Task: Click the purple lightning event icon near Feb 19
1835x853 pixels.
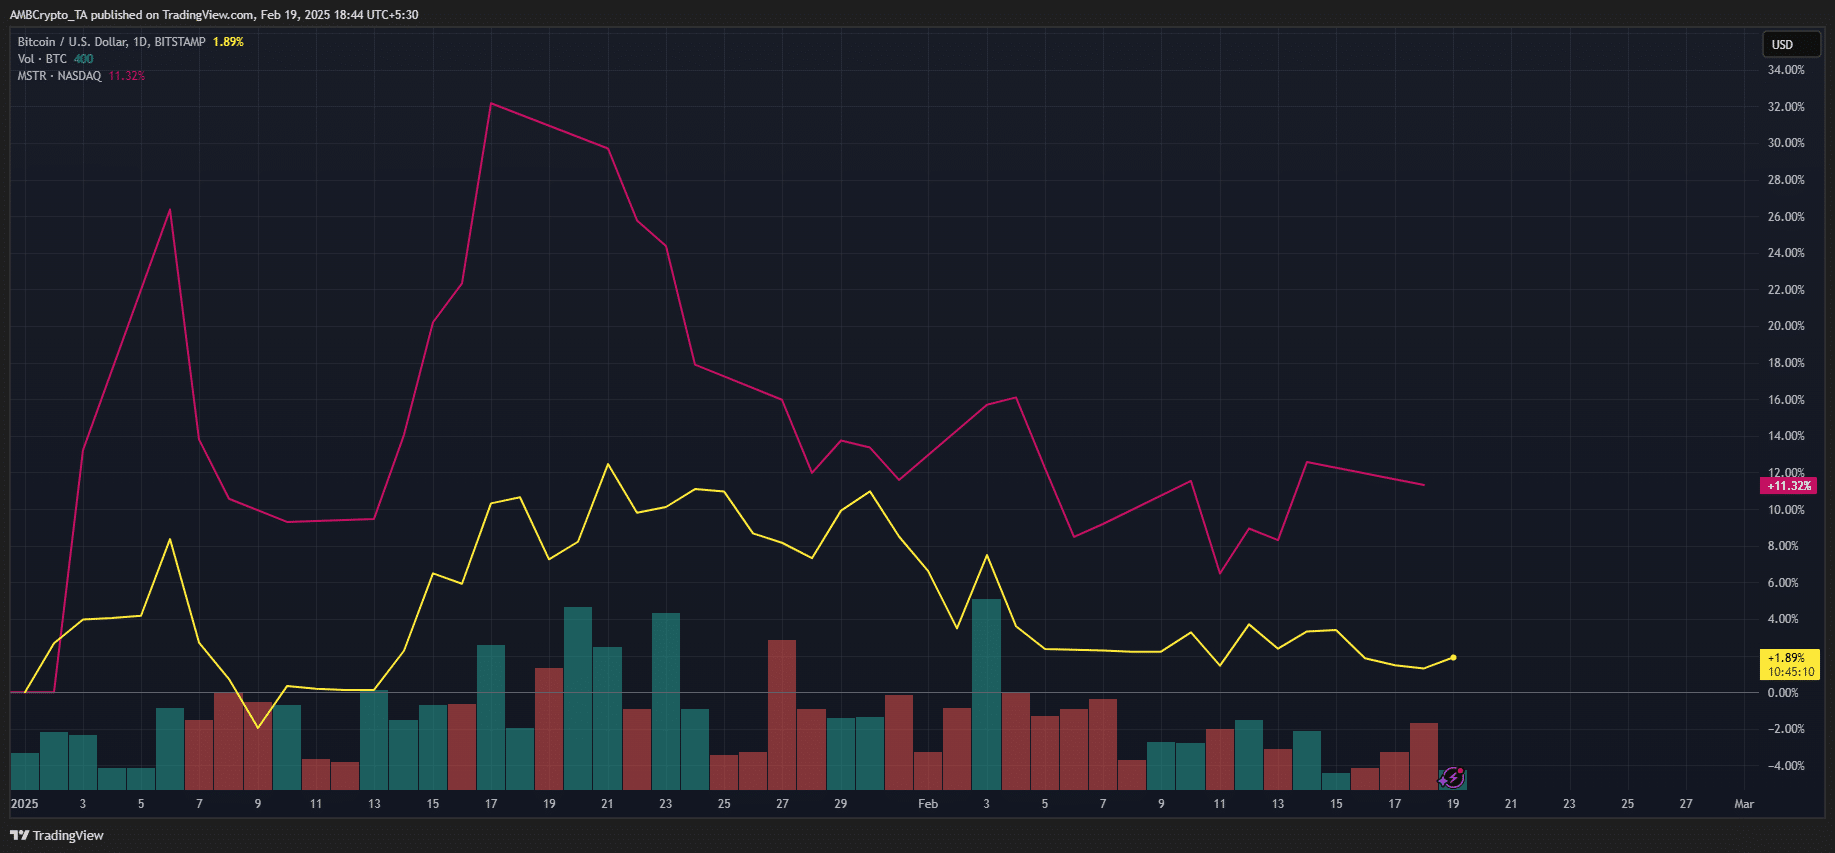Action: pyautogui.click(x=1452, y=777)
